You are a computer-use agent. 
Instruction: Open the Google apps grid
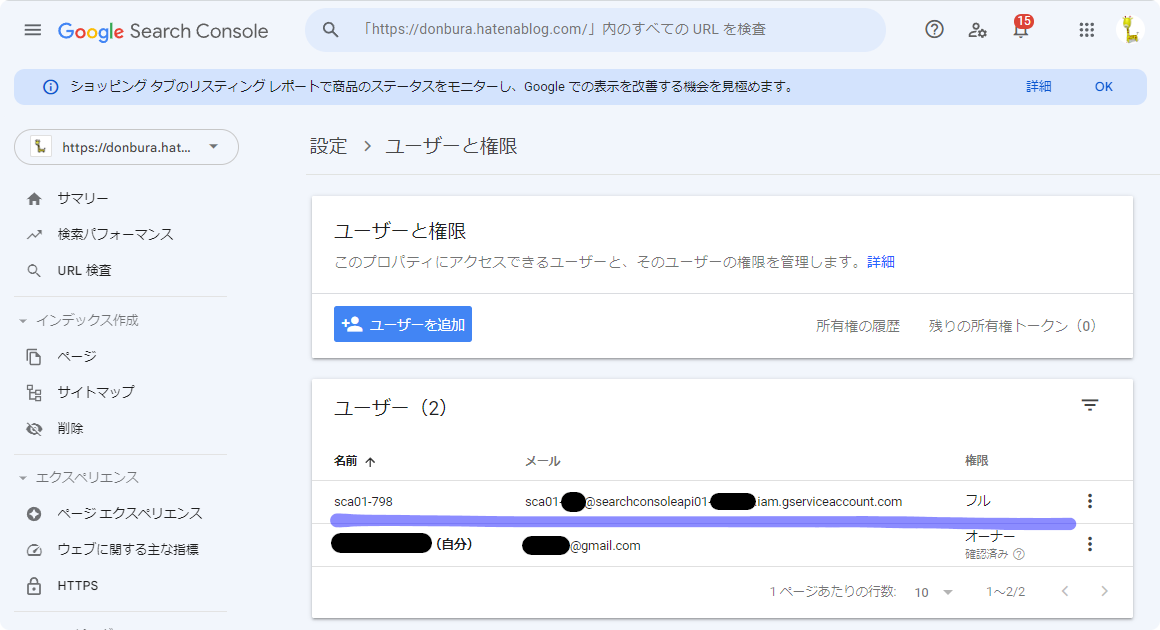click(1086, 30)
